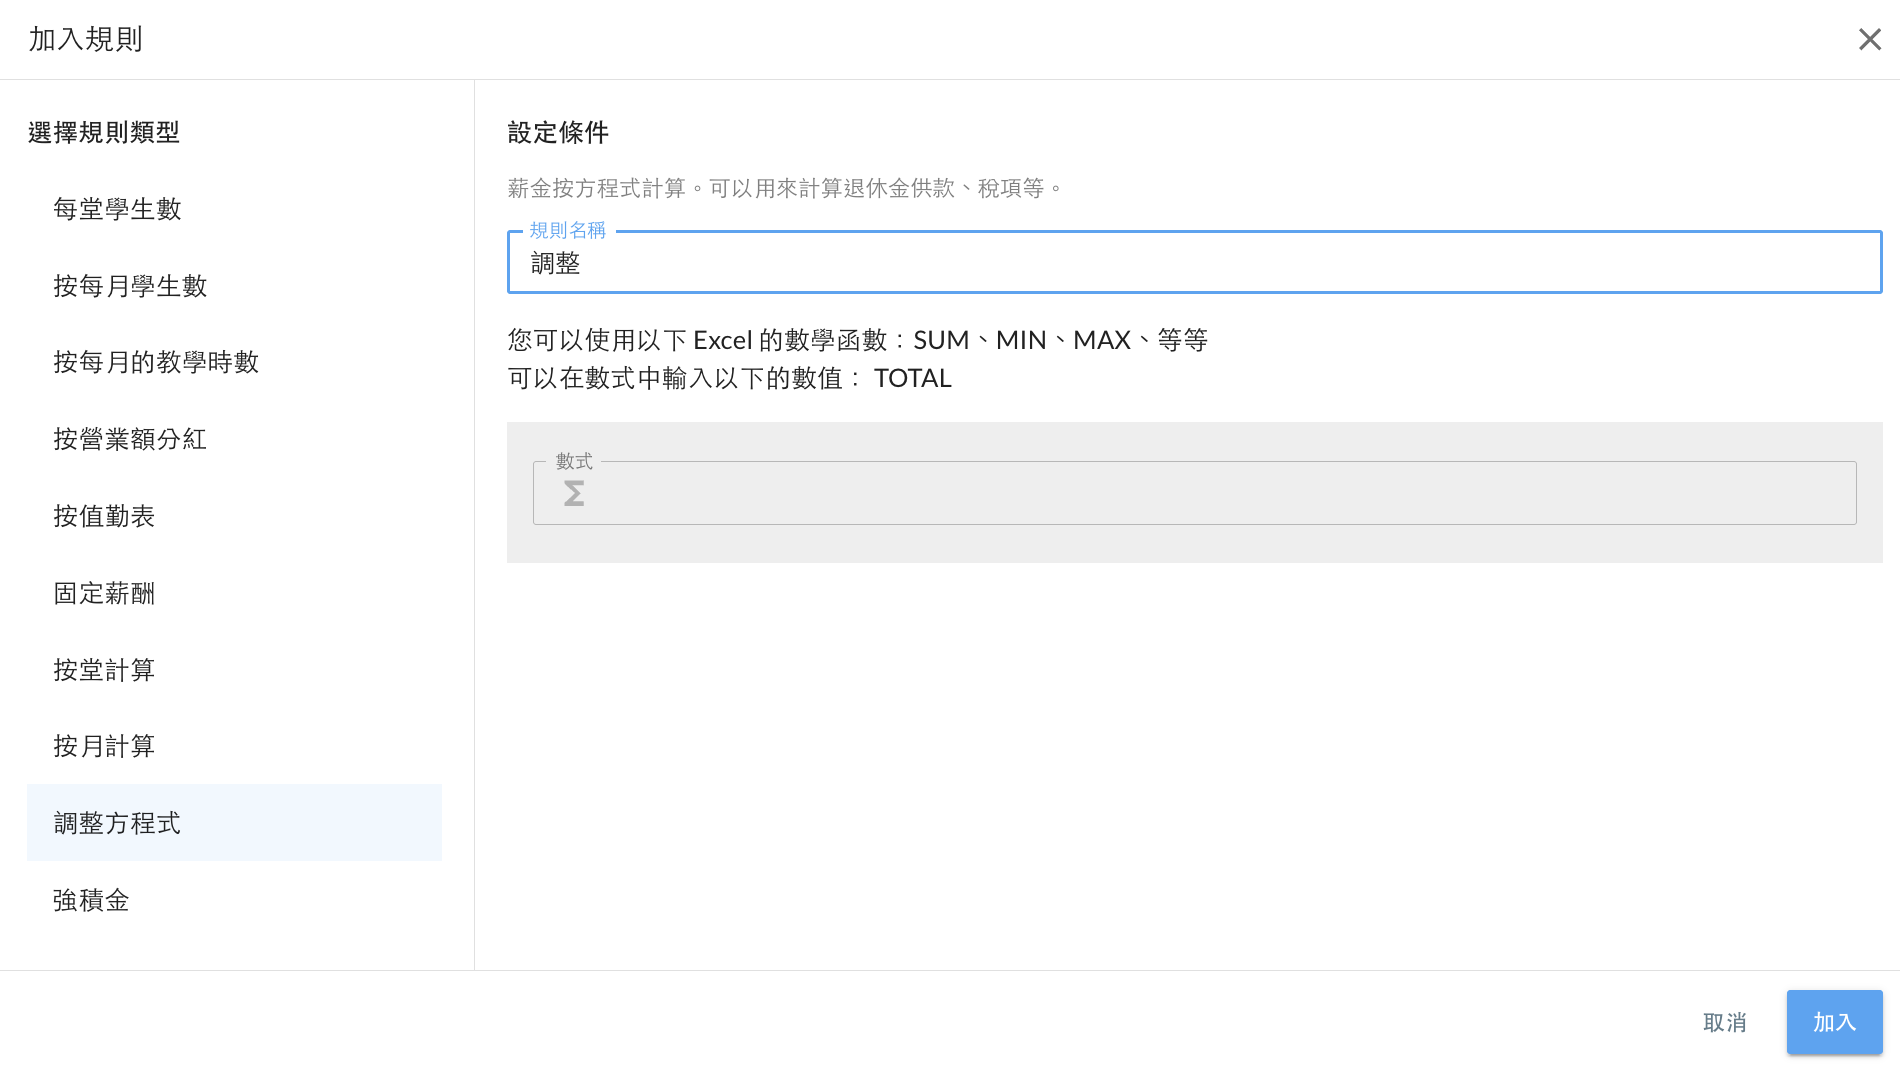1900x1070 pixels.
Task: Click the highlighted 調整方程式 item
Action: click(x=234, y=823)
